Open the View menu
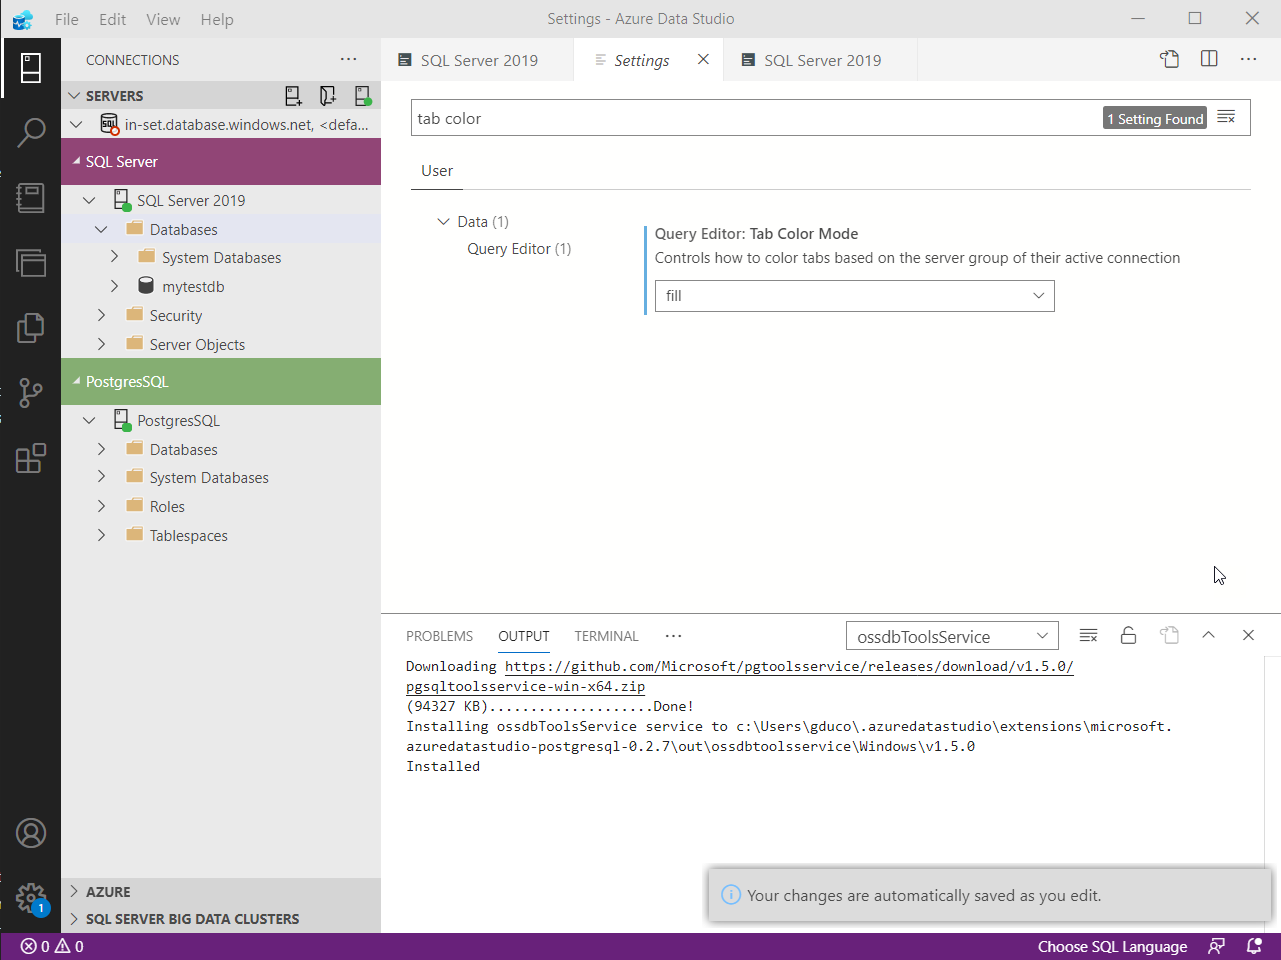Image resolution: width=1281 pixels, height=960 pixels. pyautogui.click(x=163, y=19)
